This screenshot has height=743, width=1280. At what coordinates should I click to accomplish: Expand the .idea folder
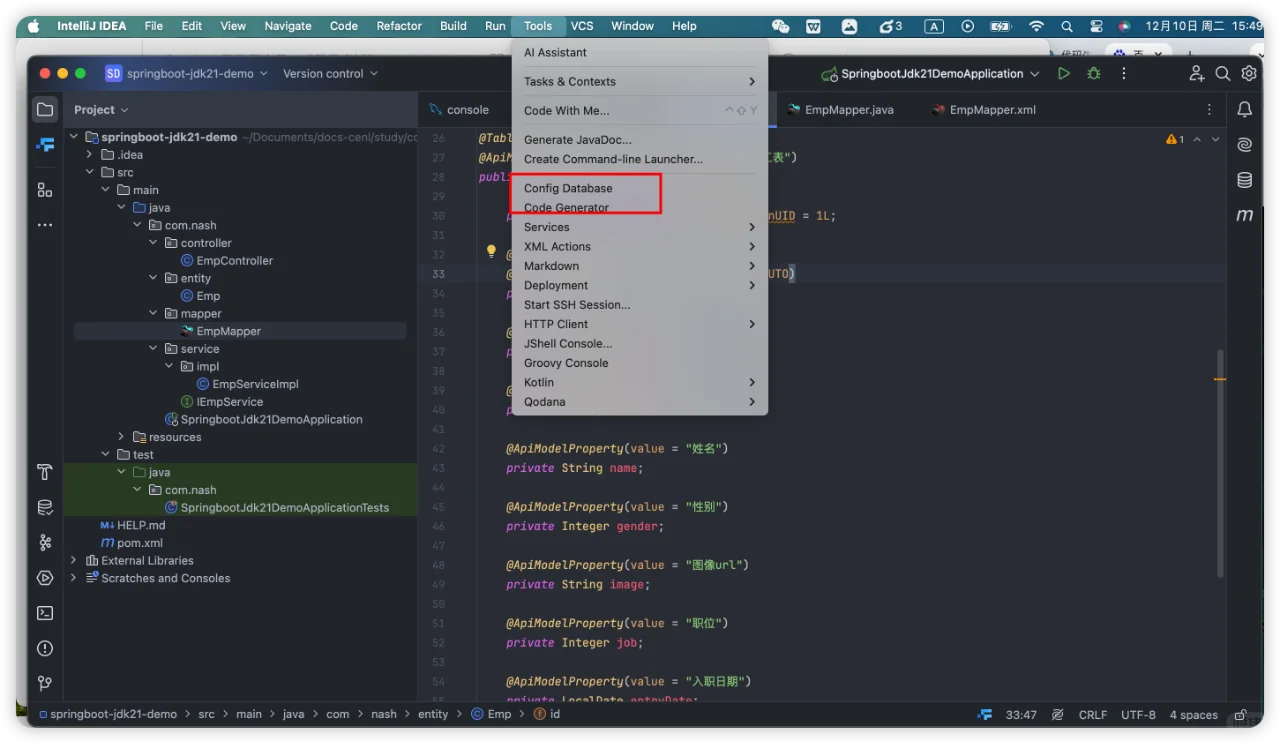[x=89, y=155]
